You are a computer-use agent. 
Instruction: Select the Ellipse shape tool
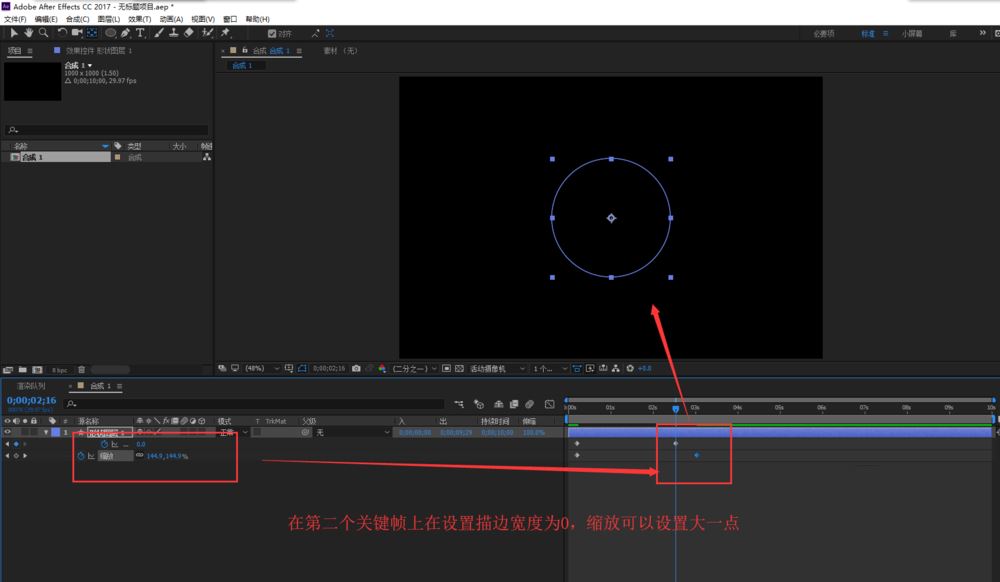(x=110, y=33)
